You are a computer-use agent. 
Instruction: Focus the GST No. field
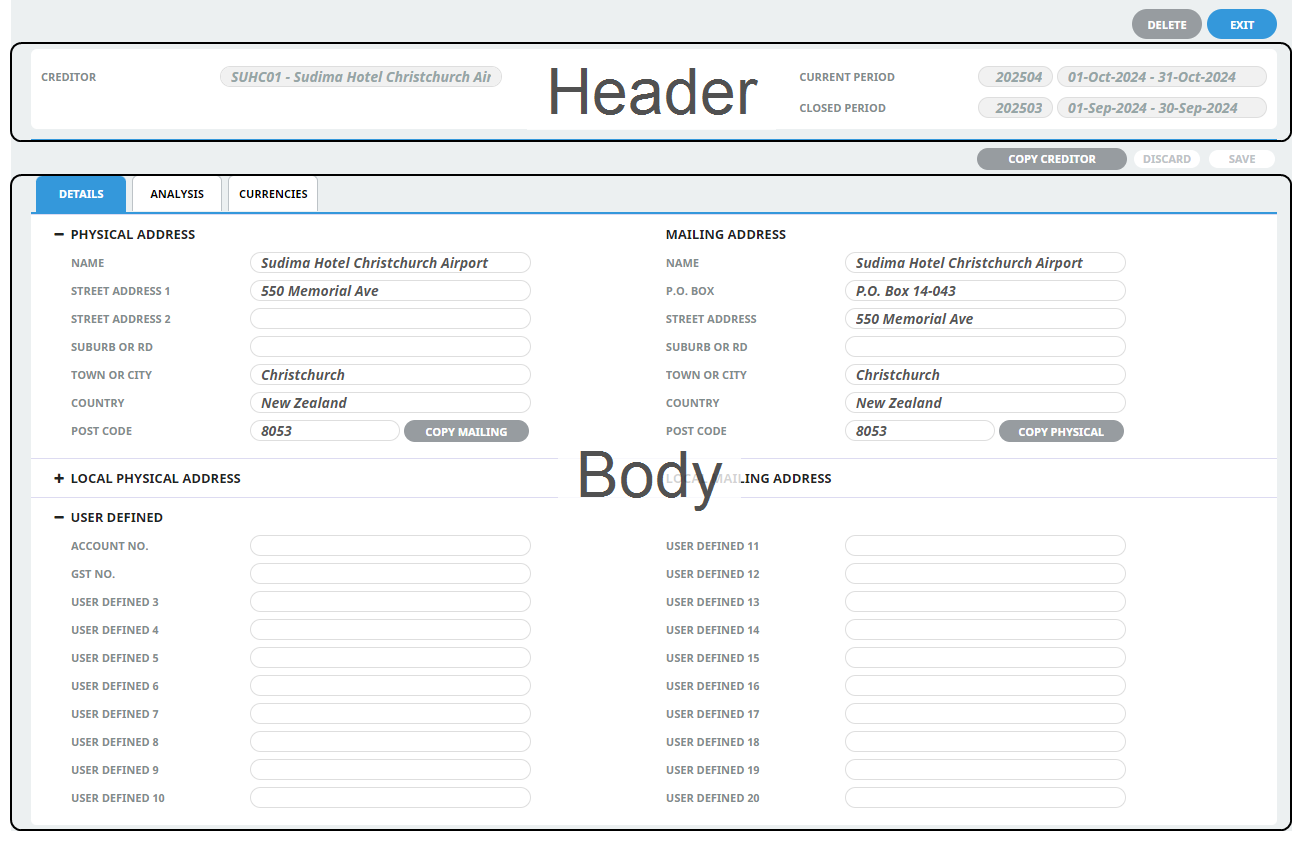[x=390, y=574]
